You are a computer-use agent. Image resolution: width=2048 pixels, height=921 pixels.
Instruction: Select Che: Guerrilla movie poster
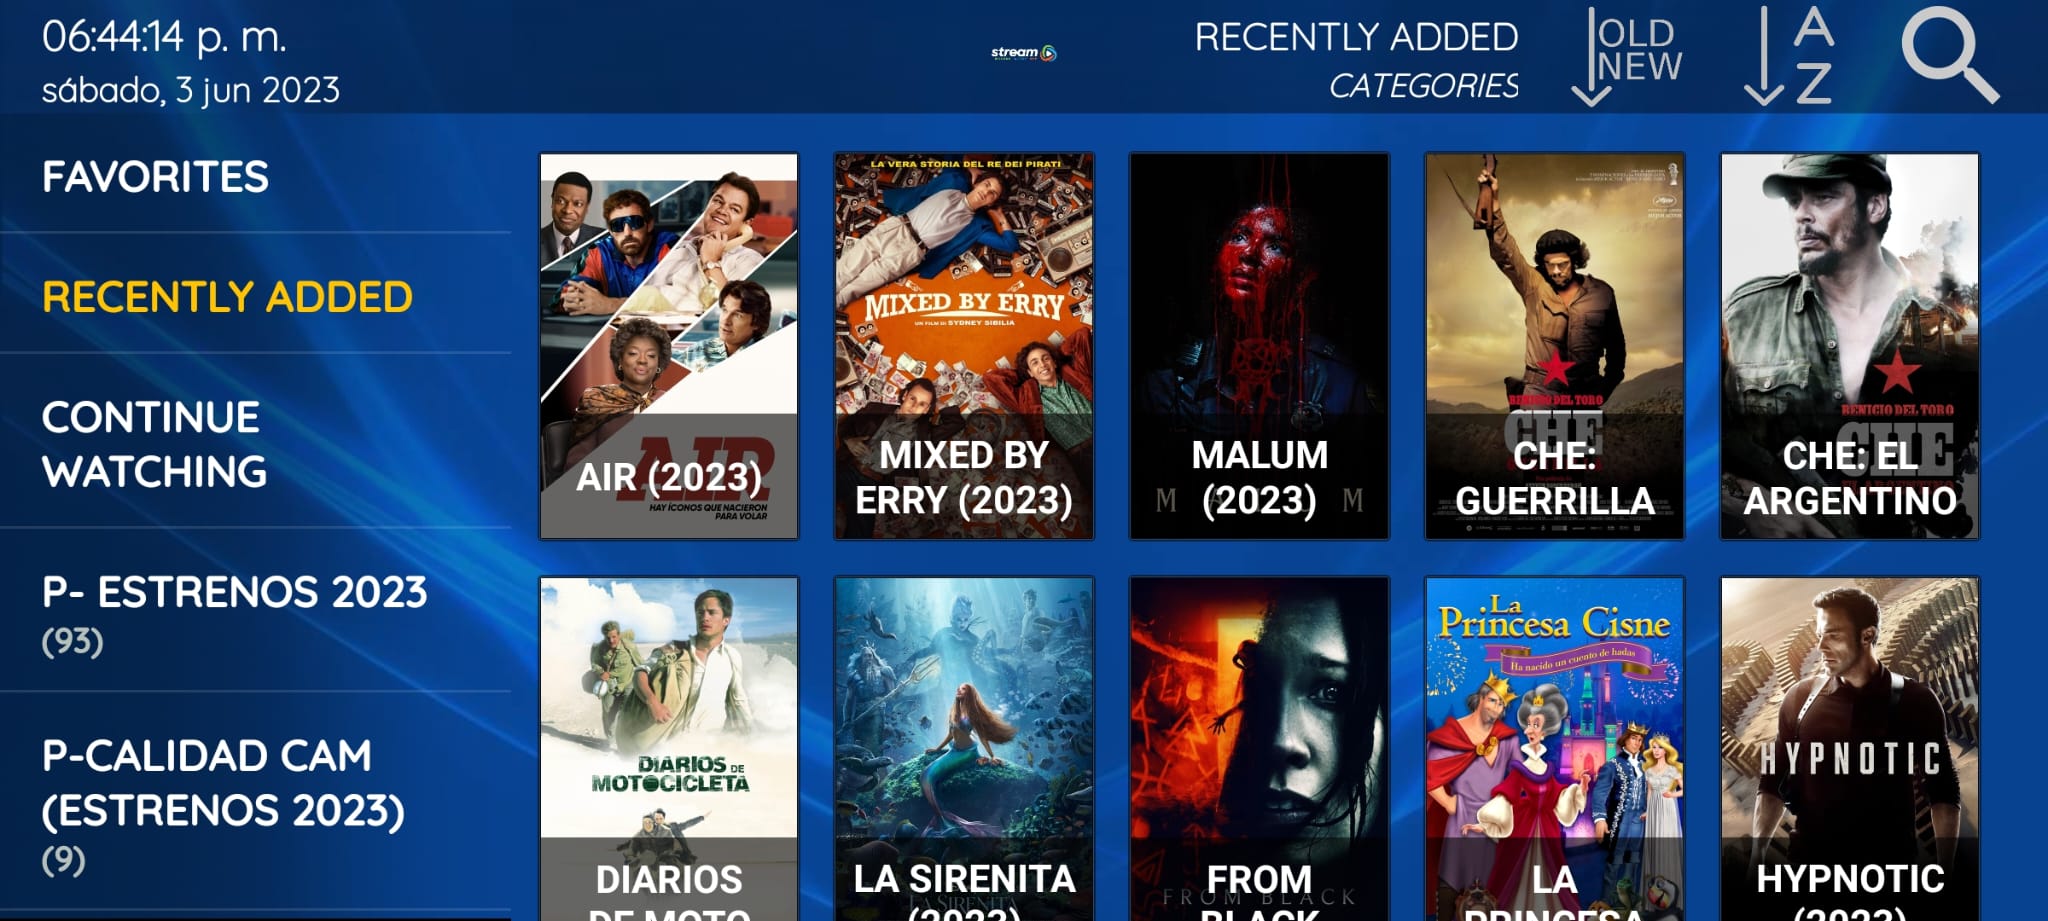click(1554, 346)
